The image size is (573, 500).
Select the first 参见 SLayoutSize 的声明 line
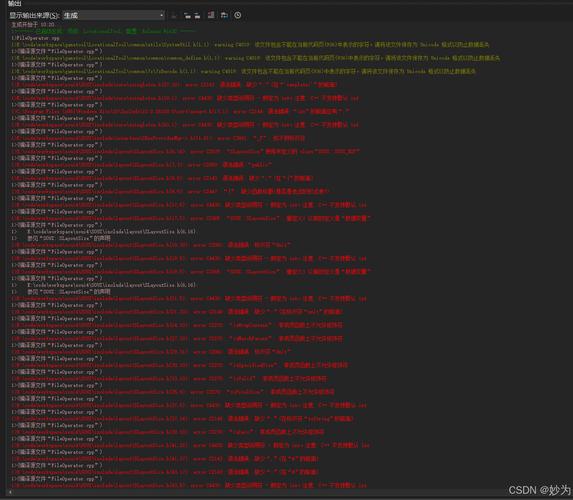61,238
